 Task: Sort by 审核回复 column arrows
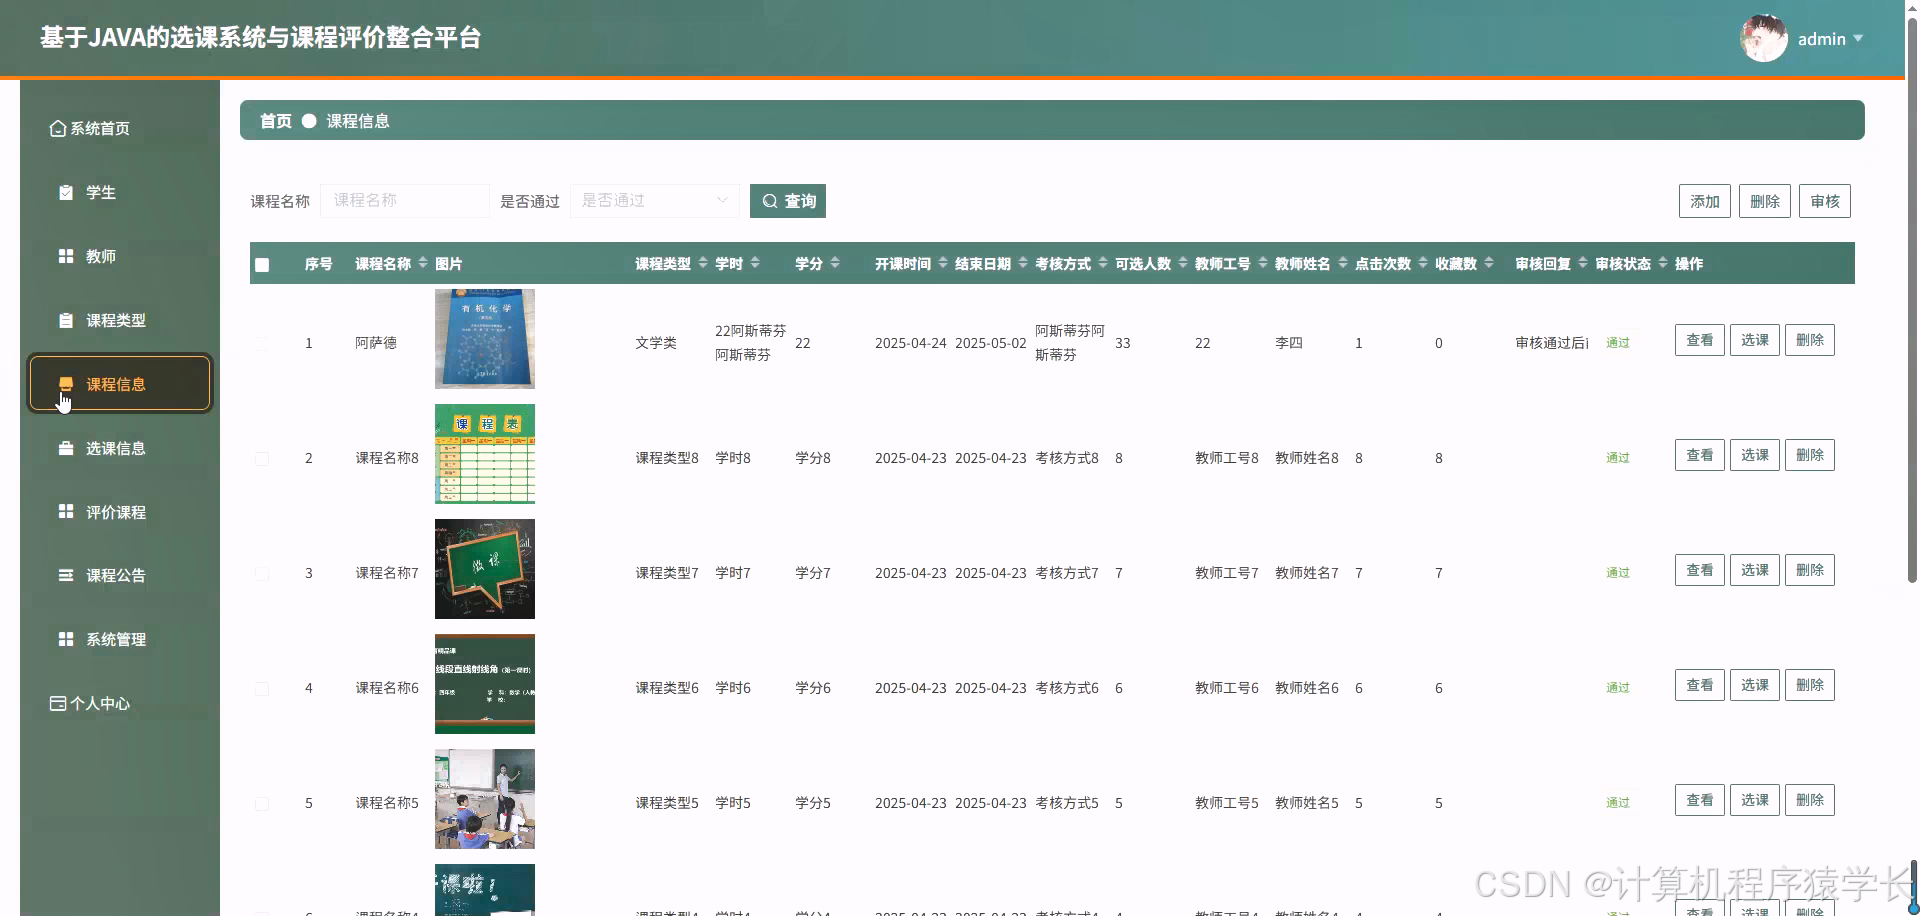point(1583,263)
